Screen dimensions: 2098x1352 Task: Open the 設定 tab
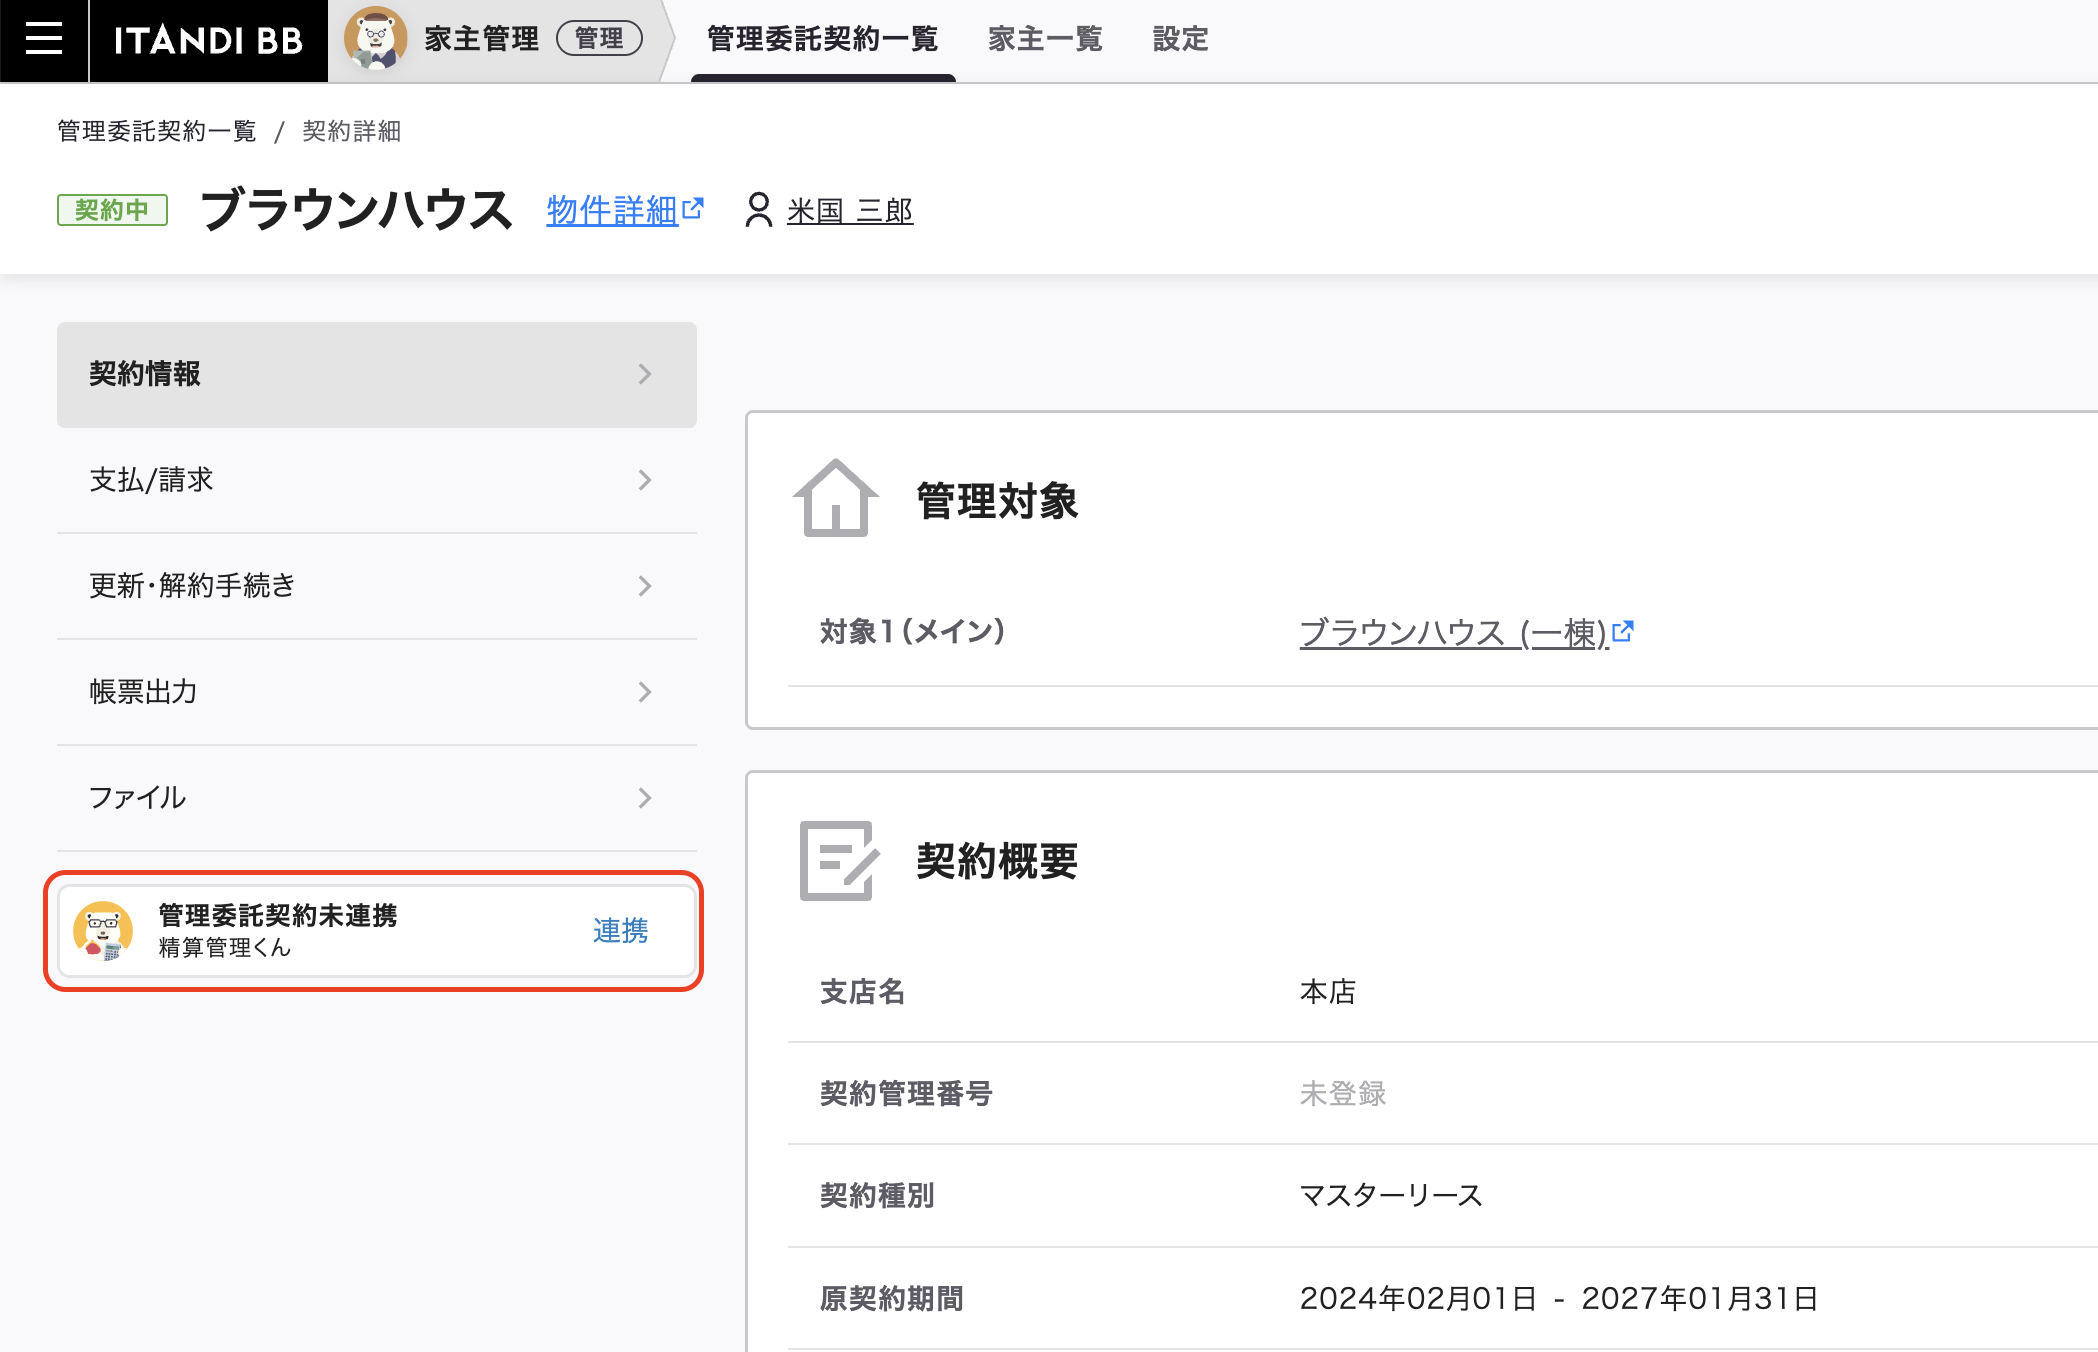(x=1181, y=39)
